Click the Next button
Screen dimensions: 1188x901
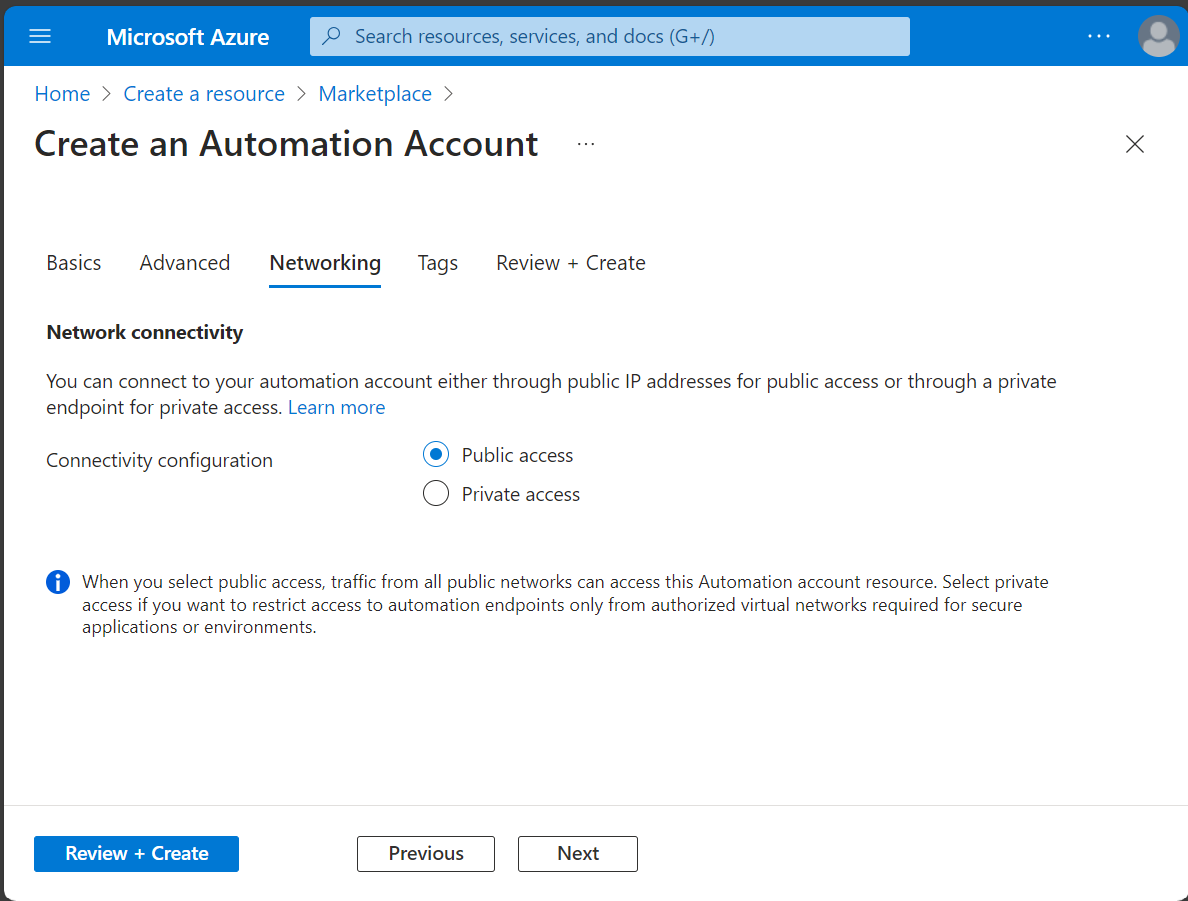[577, 853]
